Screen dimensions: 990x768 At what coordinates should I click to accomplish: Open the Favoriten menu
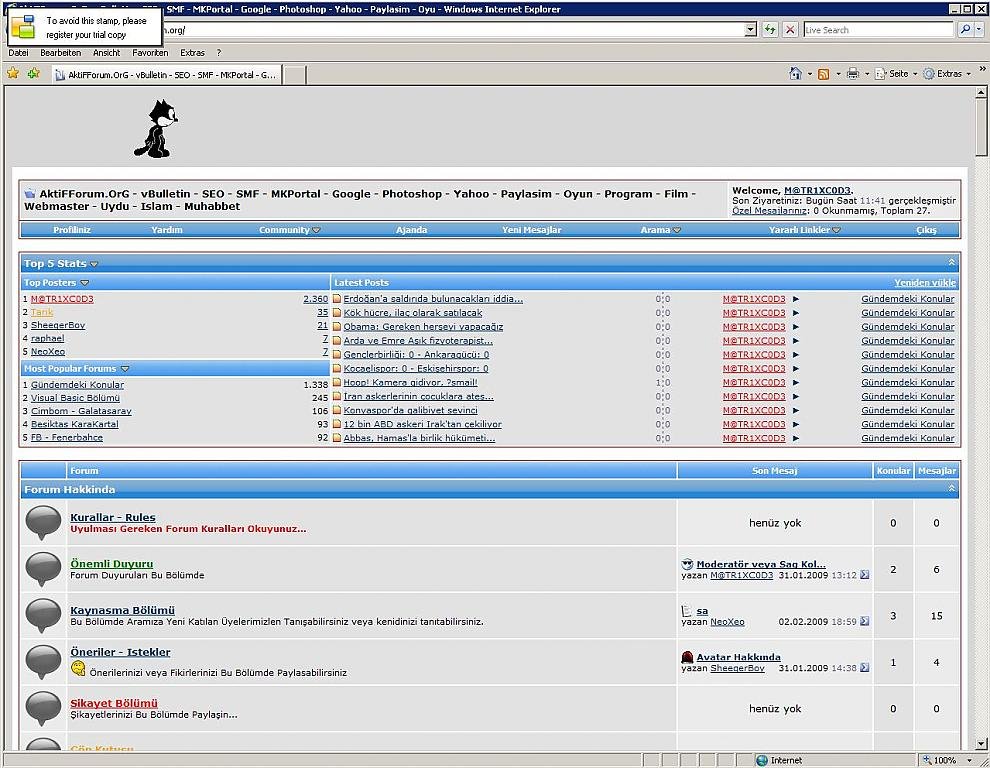coord(150,53)
